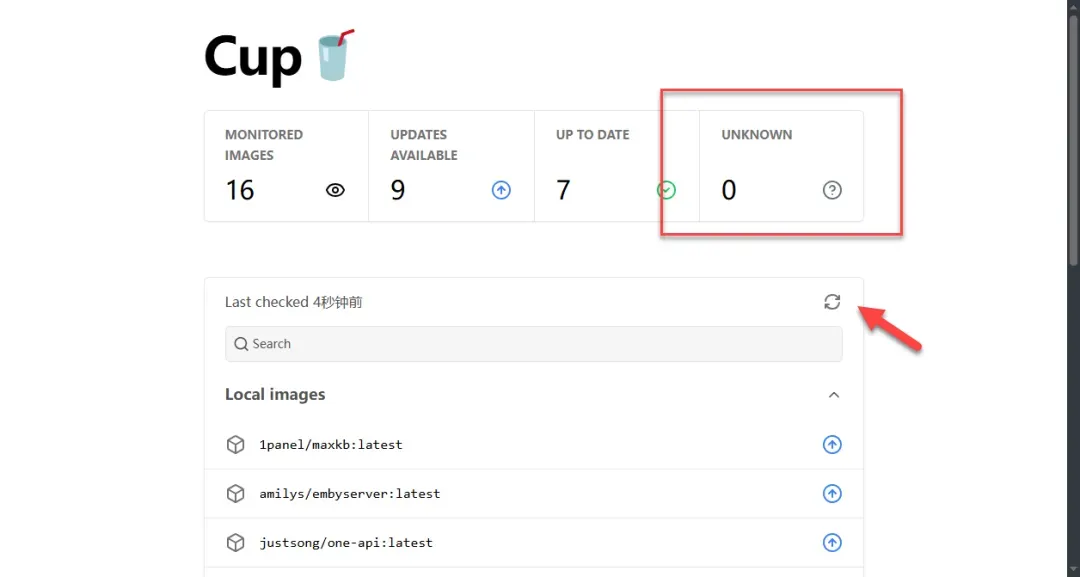
Task: Click the UPDATES AVAILABLE label
Action: [x=424, y=145]
